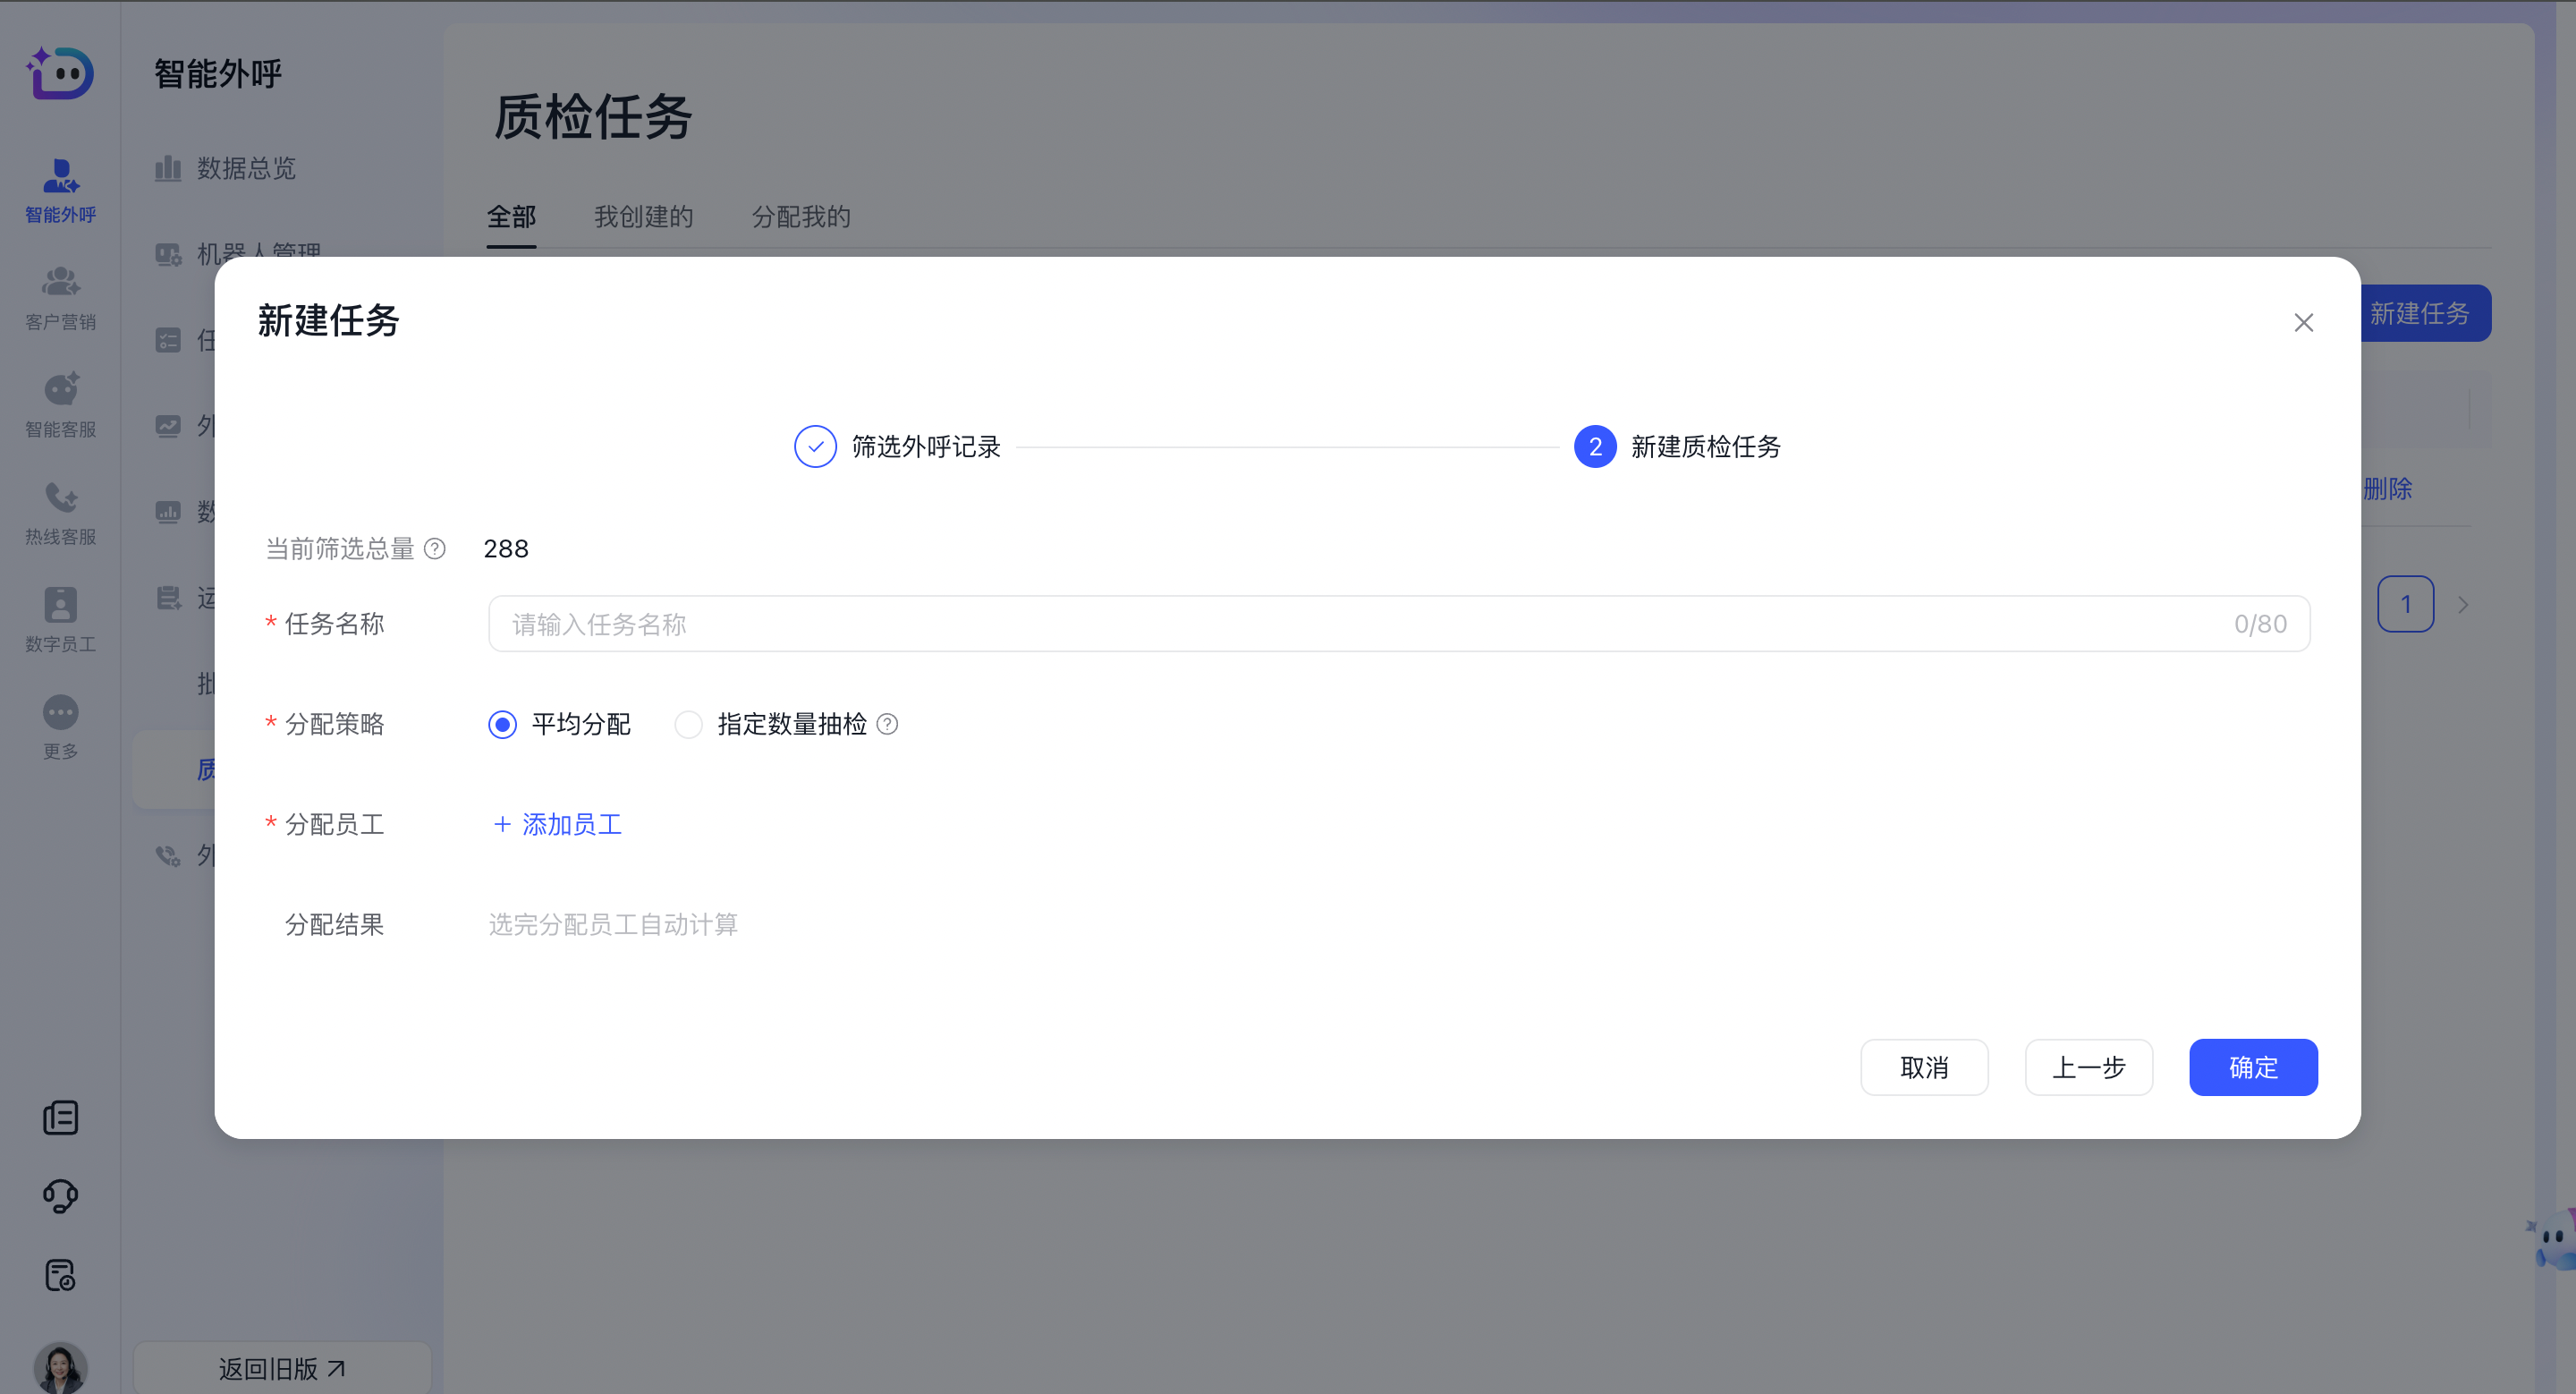Click 新建任务 button behind dialog

[x=2425, y=313]
